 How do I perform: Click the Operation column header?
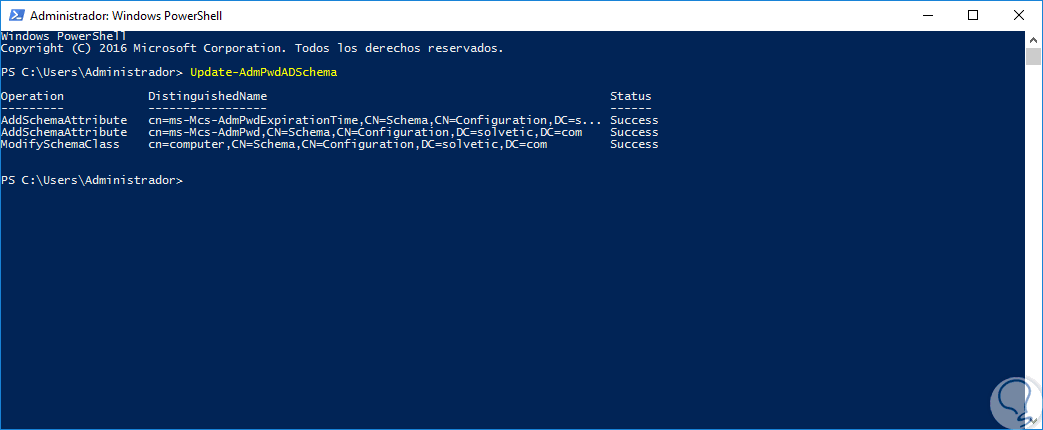click(x=32, y=96)
